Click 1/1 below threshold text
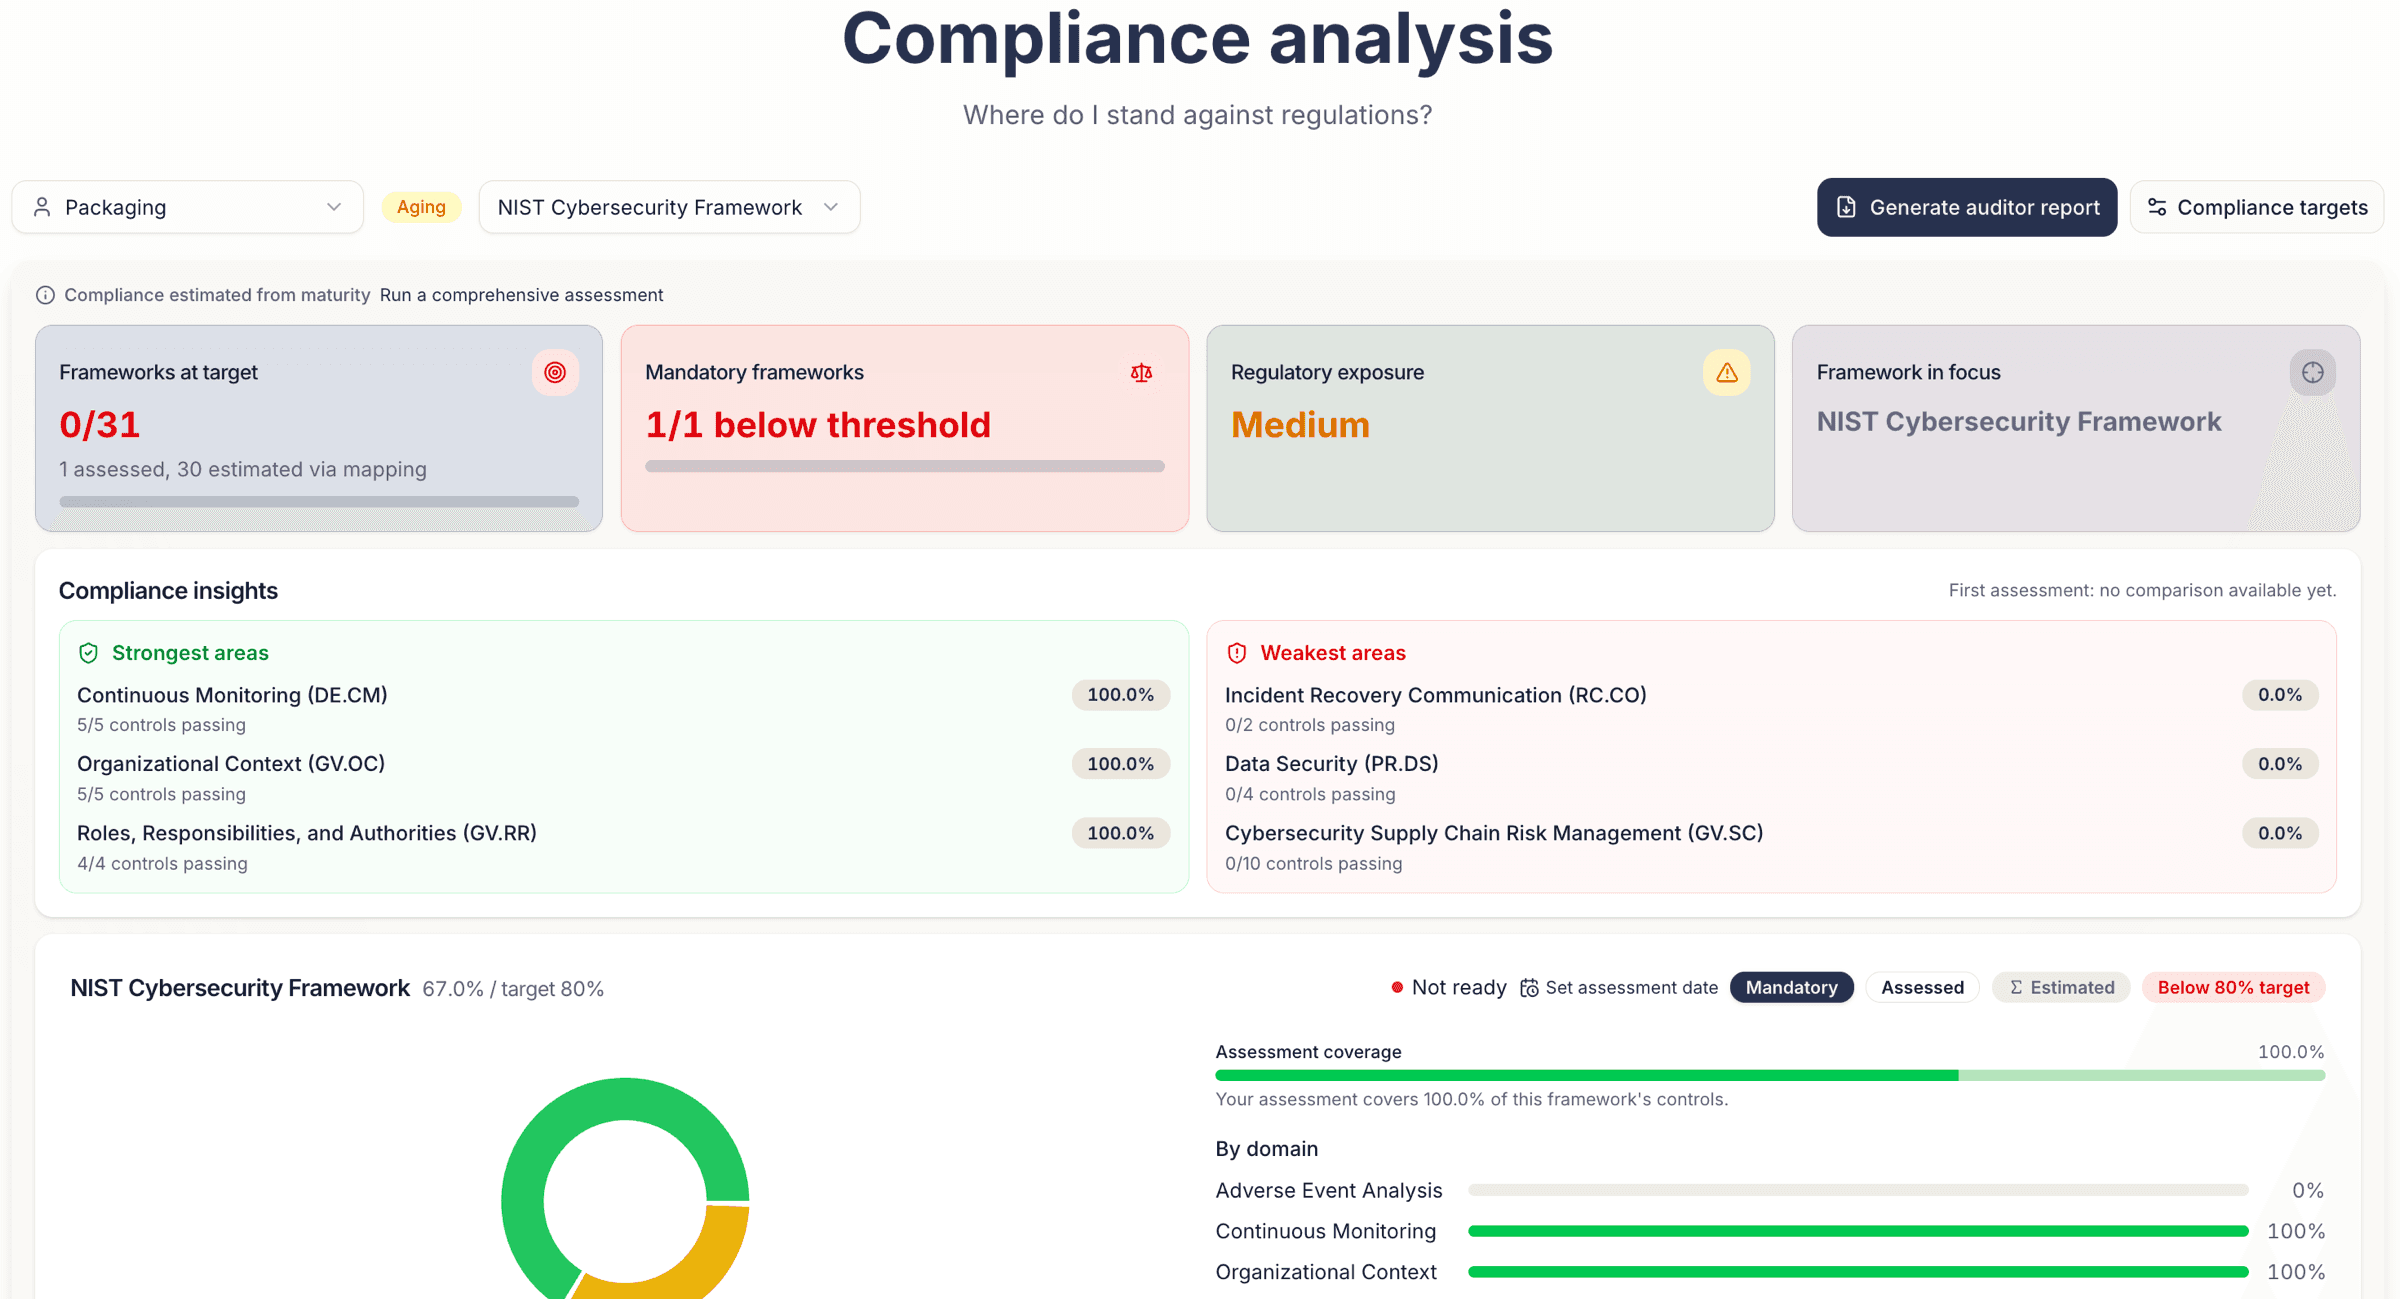The height and width of the screenshot is (1299, 2400). (x=818, y=425)
